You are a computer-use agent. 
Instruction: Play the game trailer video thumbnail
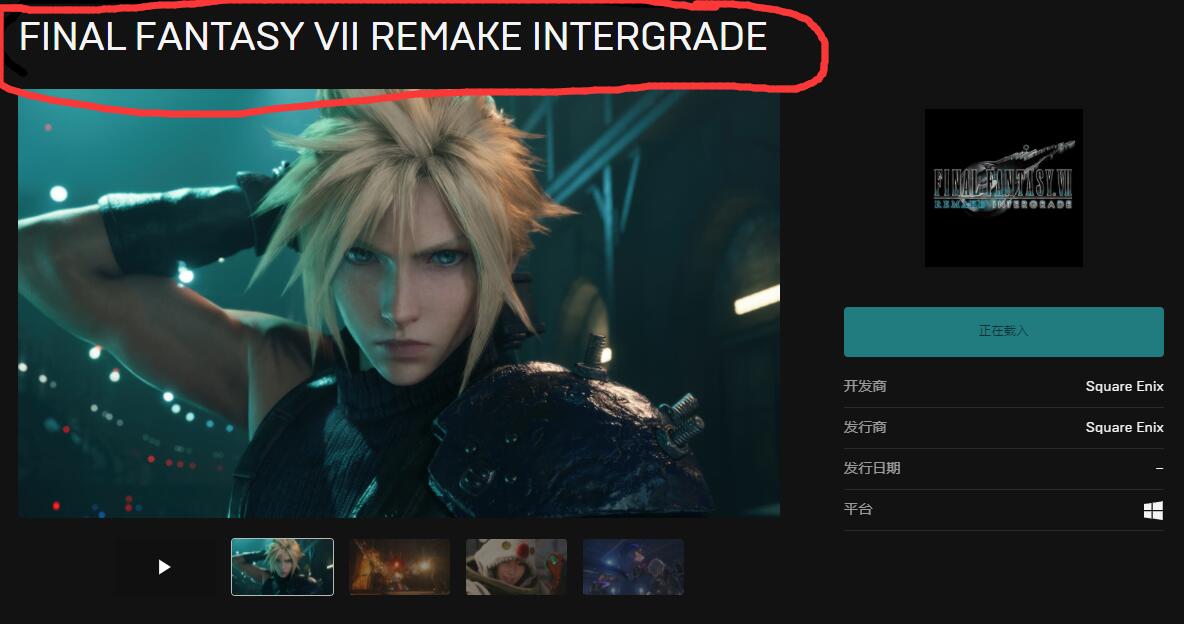pos(165,567)
